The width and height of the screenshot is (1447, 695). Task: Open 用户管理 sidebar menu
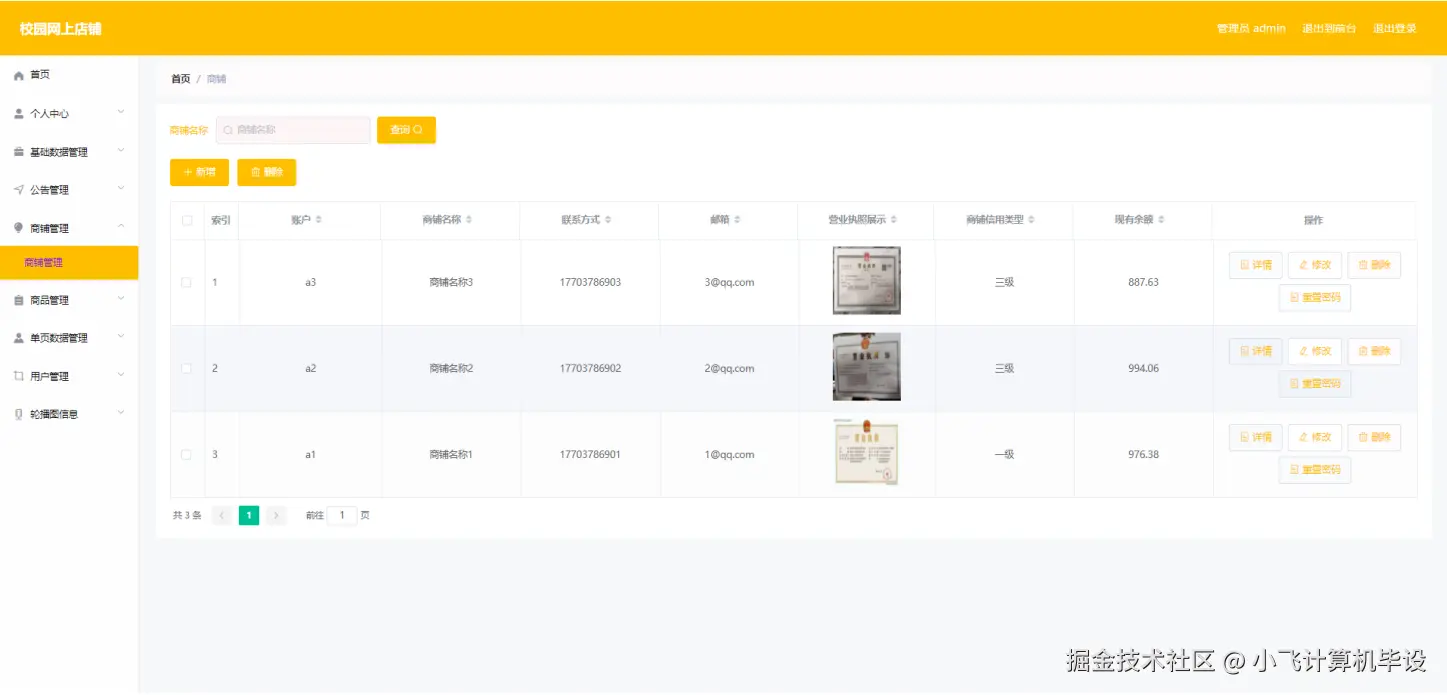69,376
